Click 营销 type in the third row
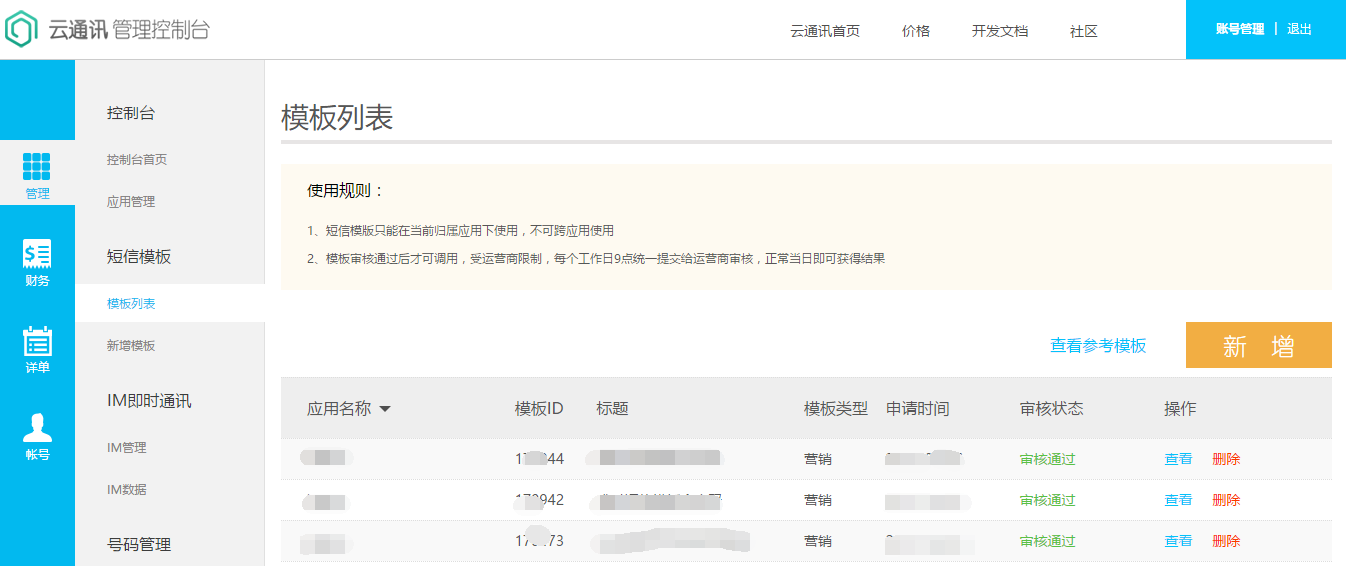The image size is (1346, 566). point(818,541)
